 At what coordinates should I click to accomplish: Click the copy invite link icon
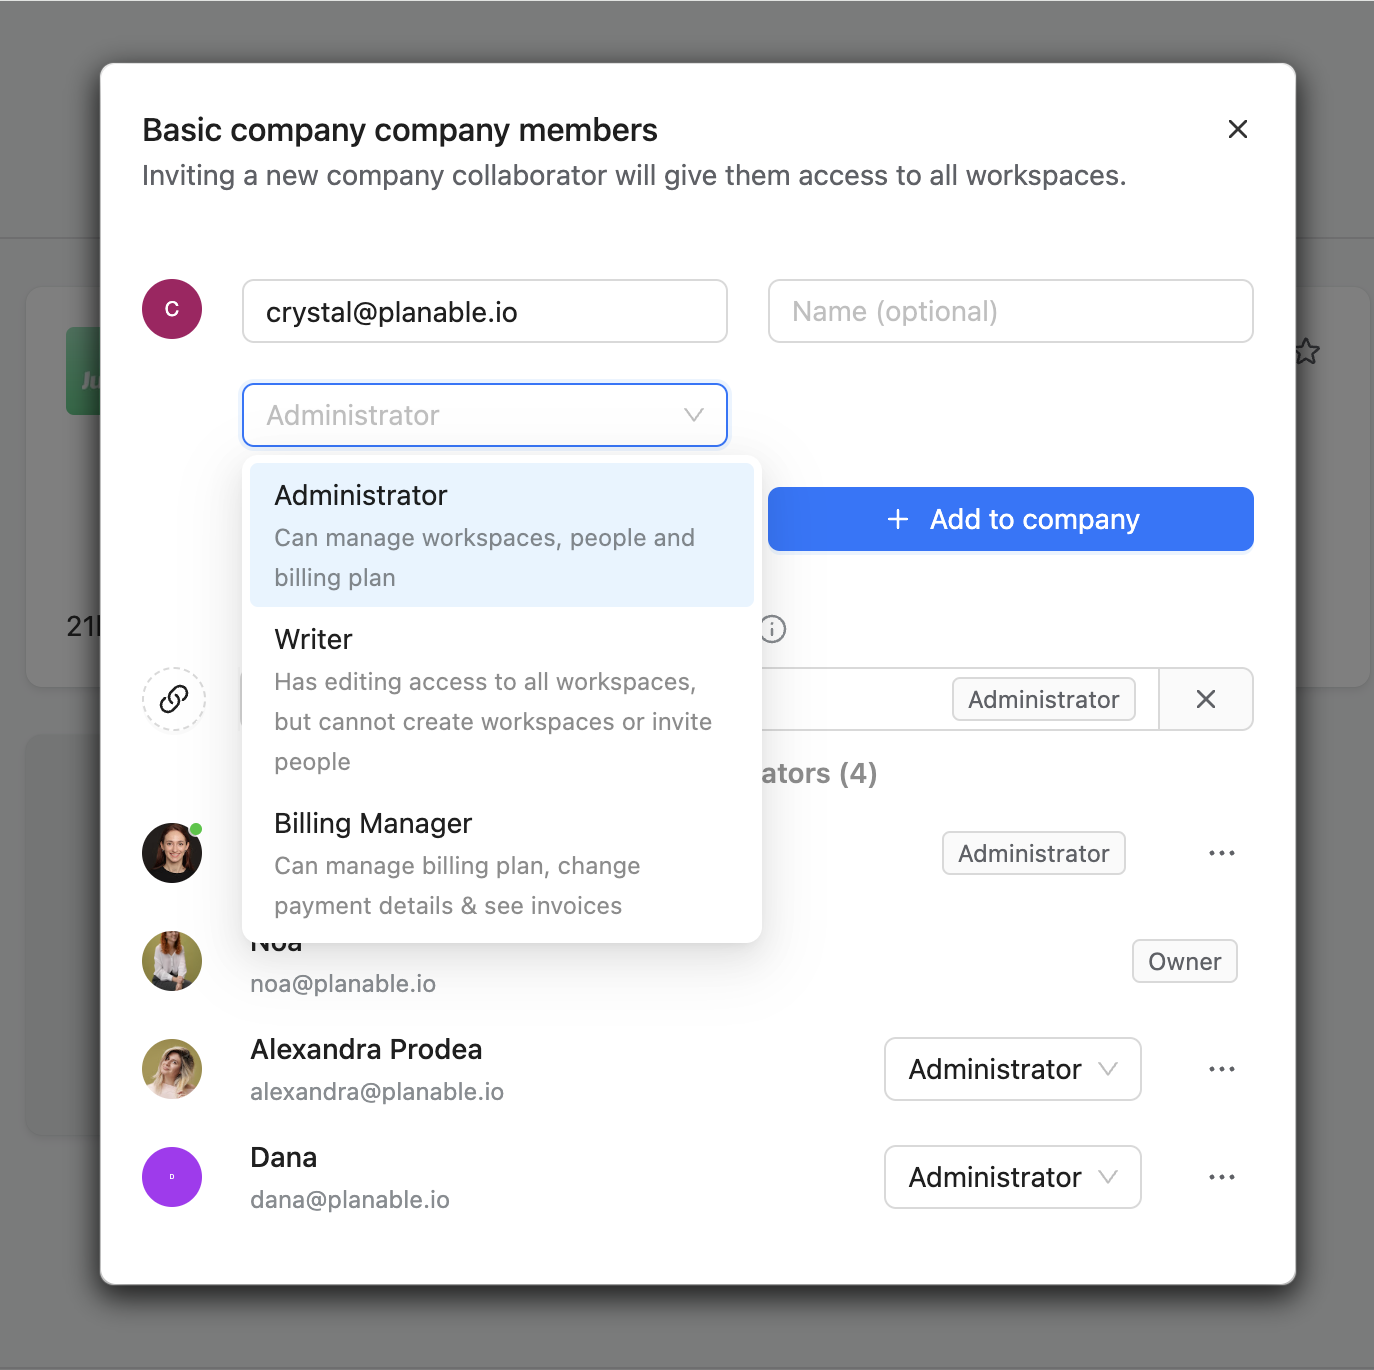(174, 699)
